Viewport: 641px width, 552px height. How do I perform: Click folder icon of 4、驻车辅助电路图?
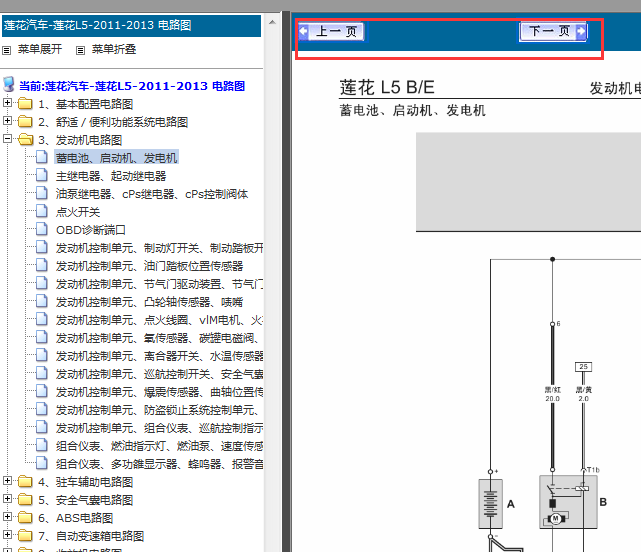point(25,481)
